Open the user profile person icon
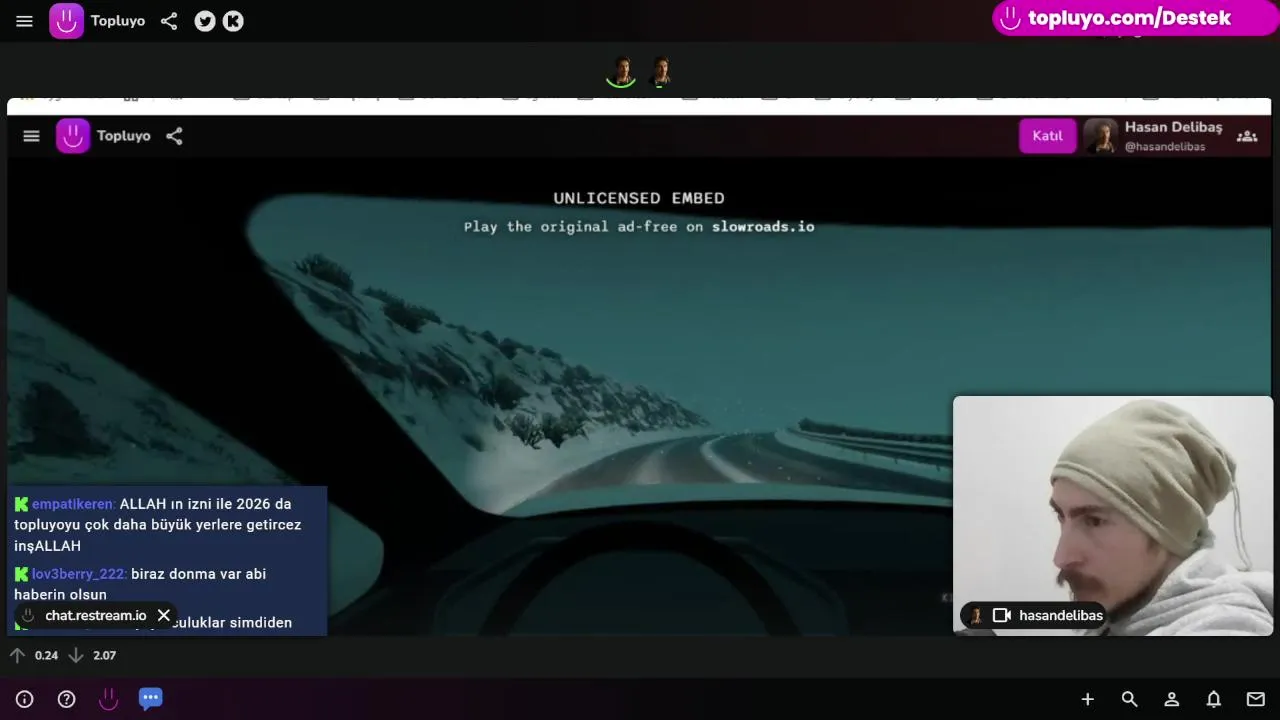Image resolution: width=1280 pixels, height=720 pixels. click(x=1172, y=699)
